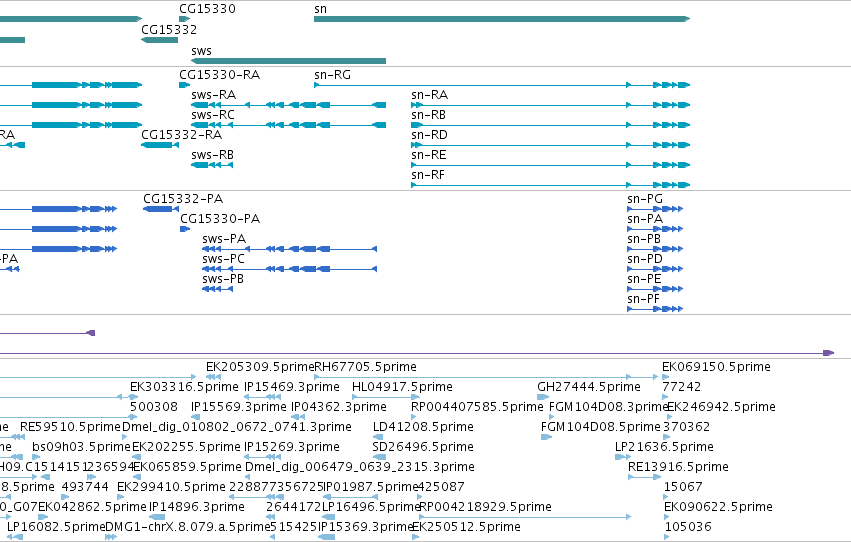851x542 pixels.
Task: Select the EK246942.5prime EST label
Action: tap(721, 407)
